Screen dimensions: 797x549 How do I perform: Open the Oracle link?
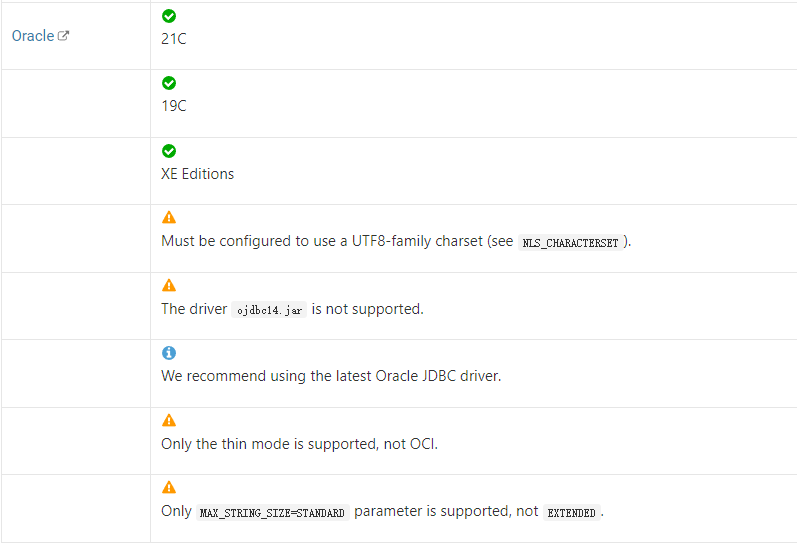click(32, 36)
